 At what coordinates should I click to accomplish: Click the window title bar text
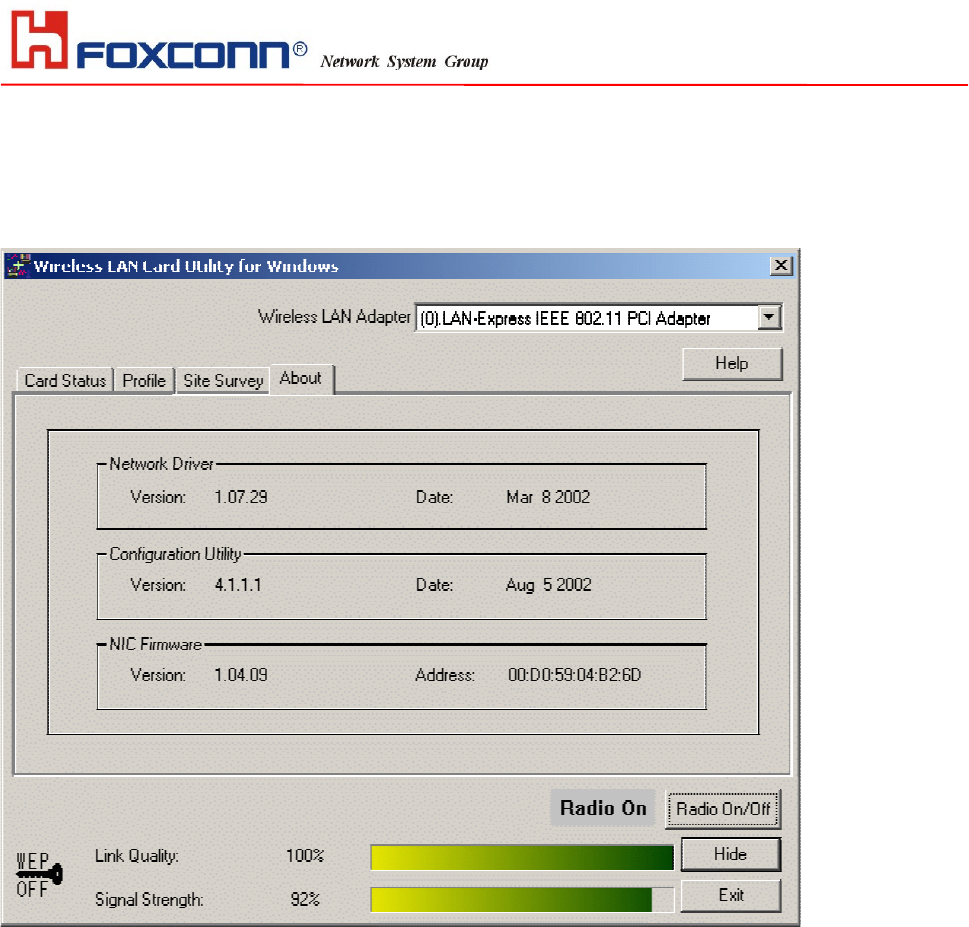pyautogui.click(x=186, y=266)
